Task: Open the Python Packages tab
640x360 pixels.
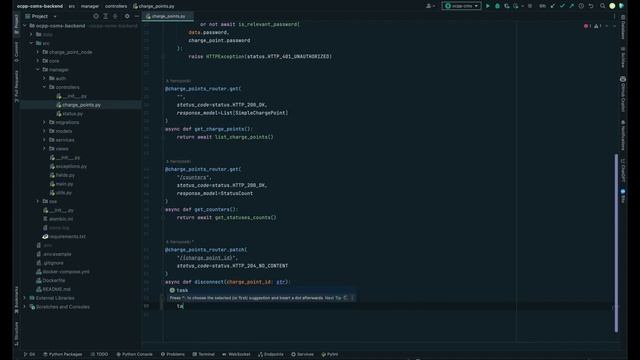Action: click(x=63, y=354)
